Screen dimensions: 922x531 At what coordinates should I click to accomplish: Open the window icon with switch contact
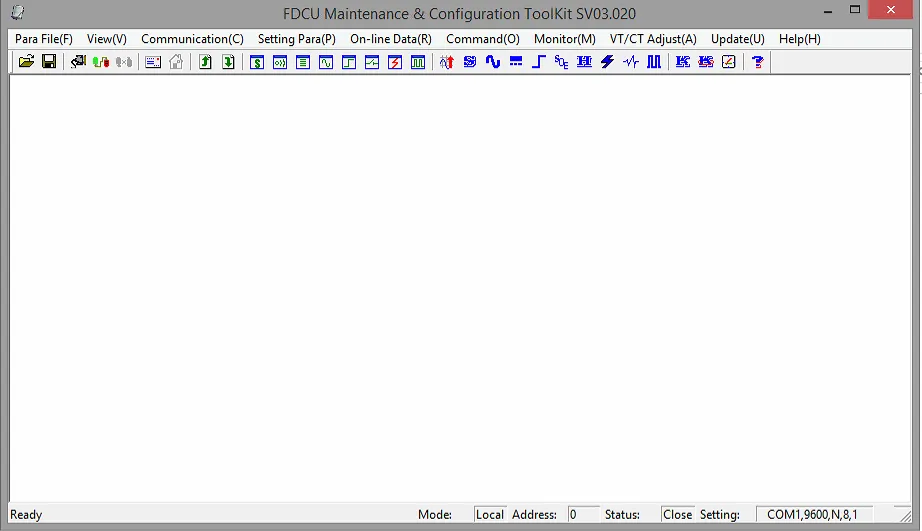[372, 62]
